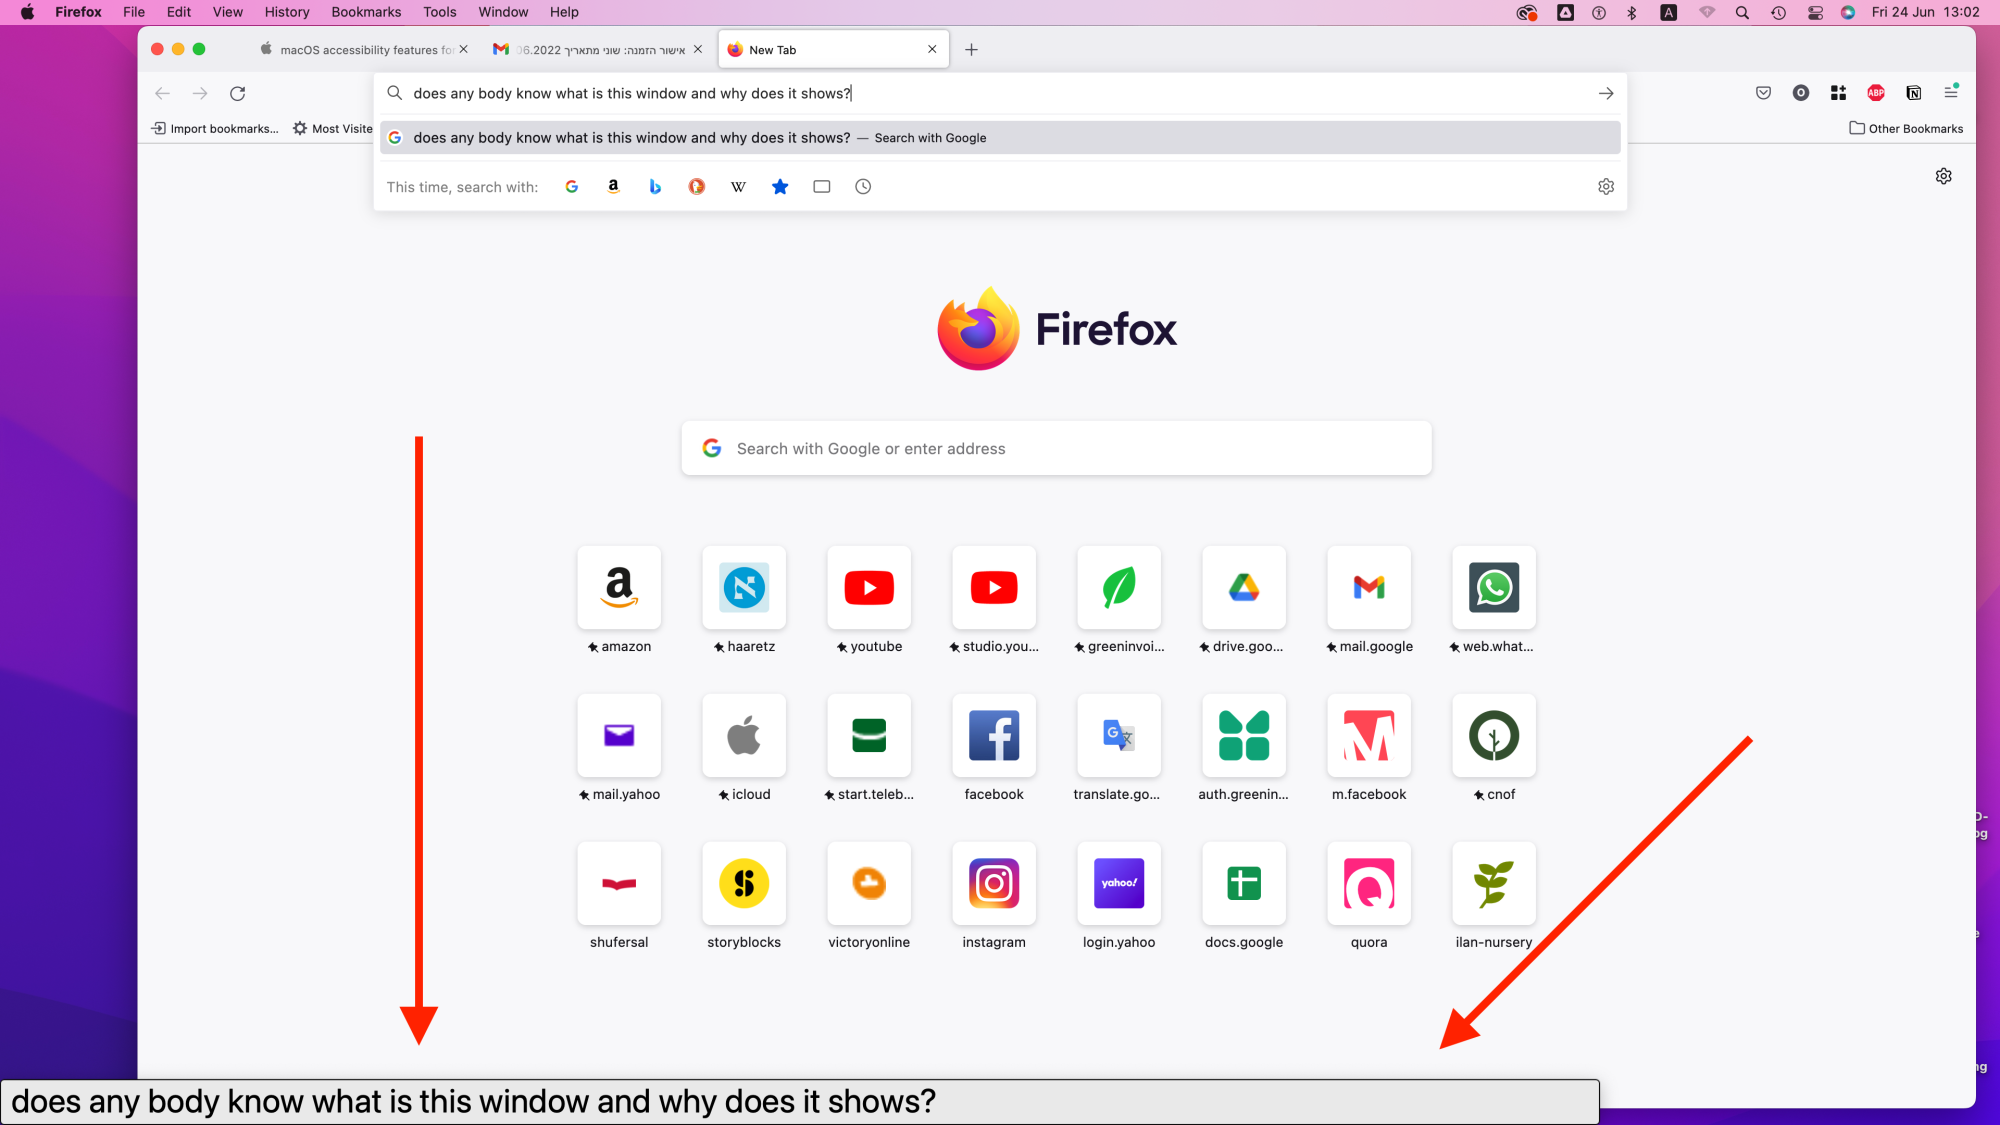Reload the current page

click(238, 93)
